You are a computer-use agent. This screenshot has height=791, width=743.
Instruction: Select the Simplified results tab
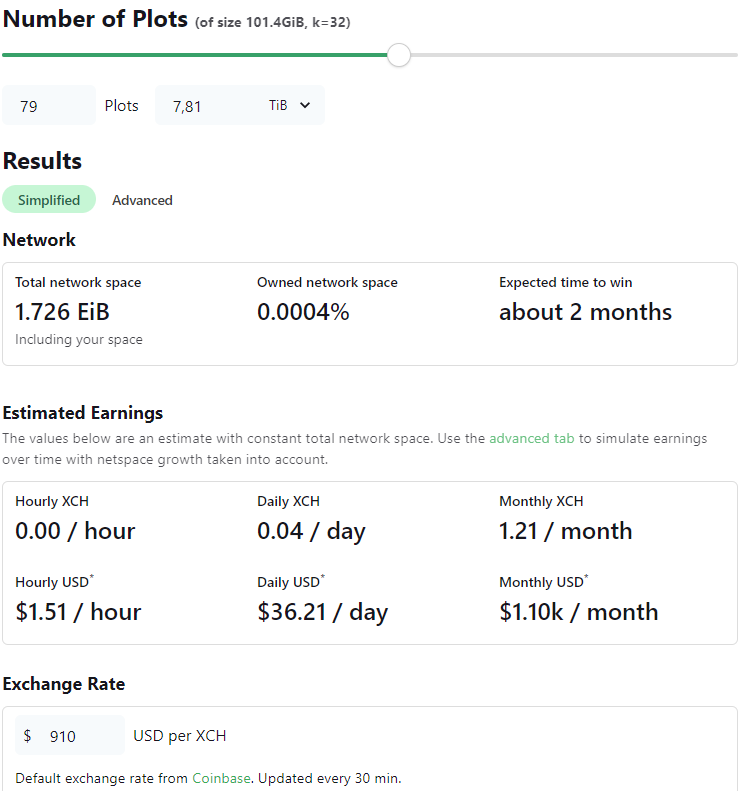49,200
